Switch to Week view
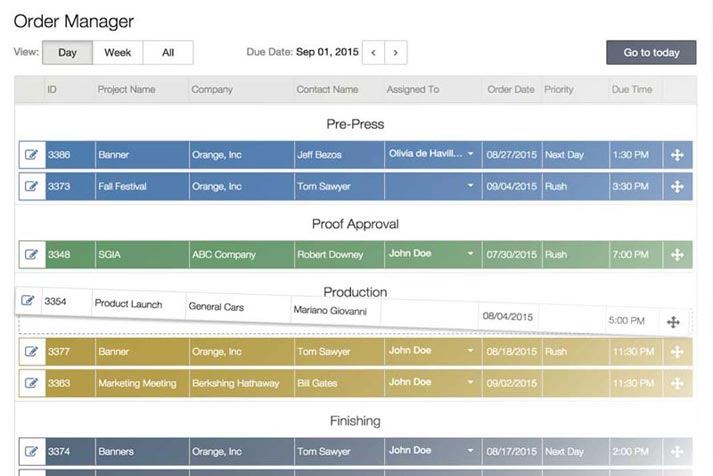 (117, 52)
